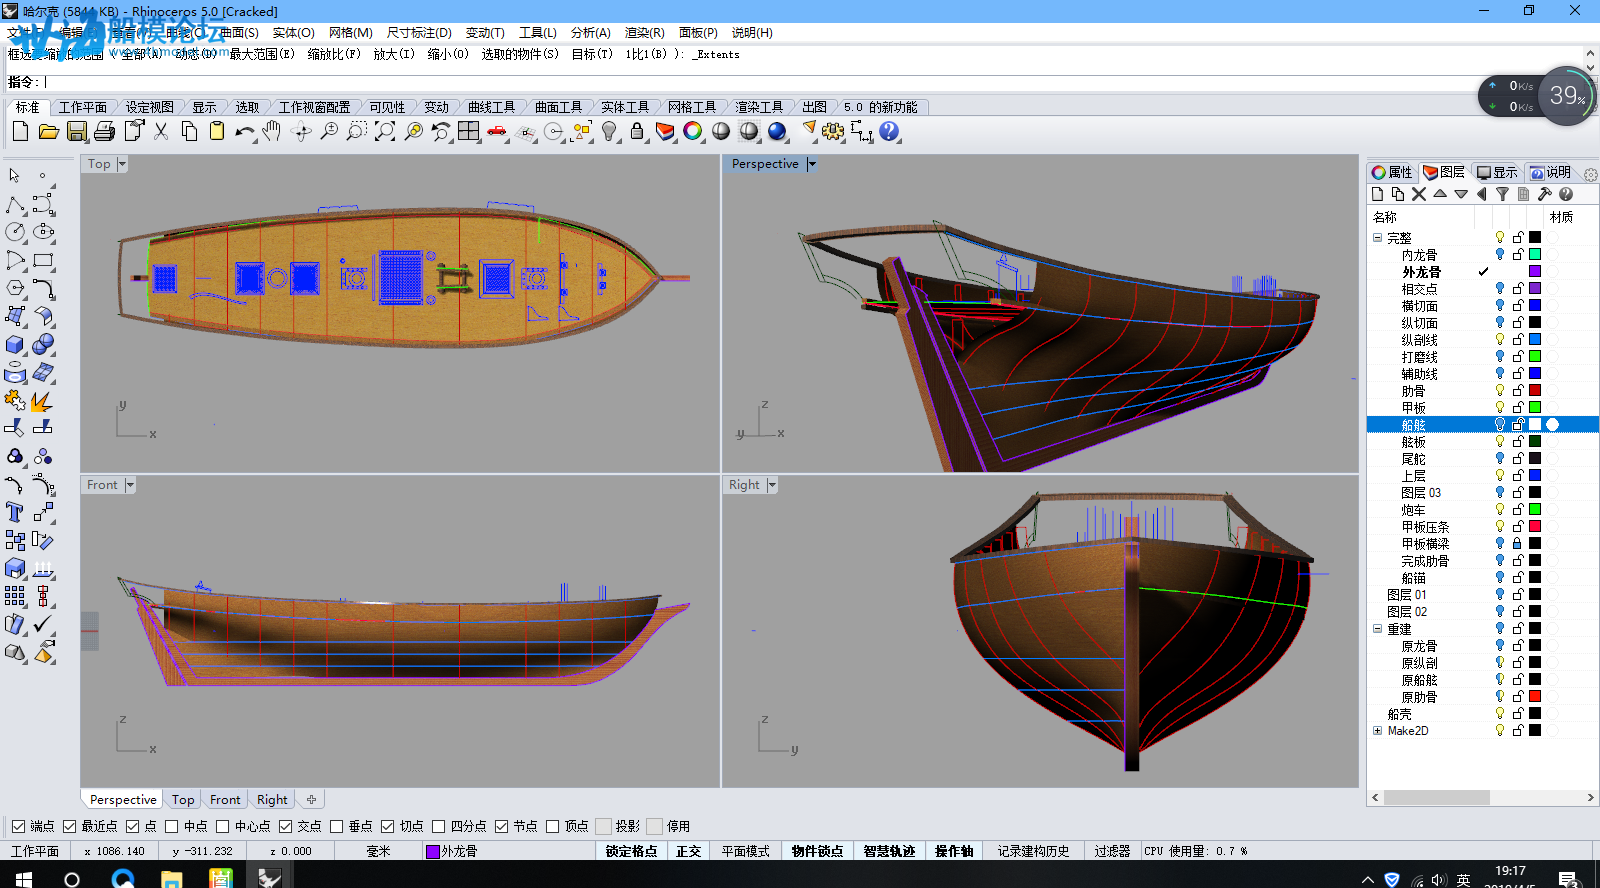Move layer up with triangle icon
The image size is (1600, 888).
pos(1440,194)
